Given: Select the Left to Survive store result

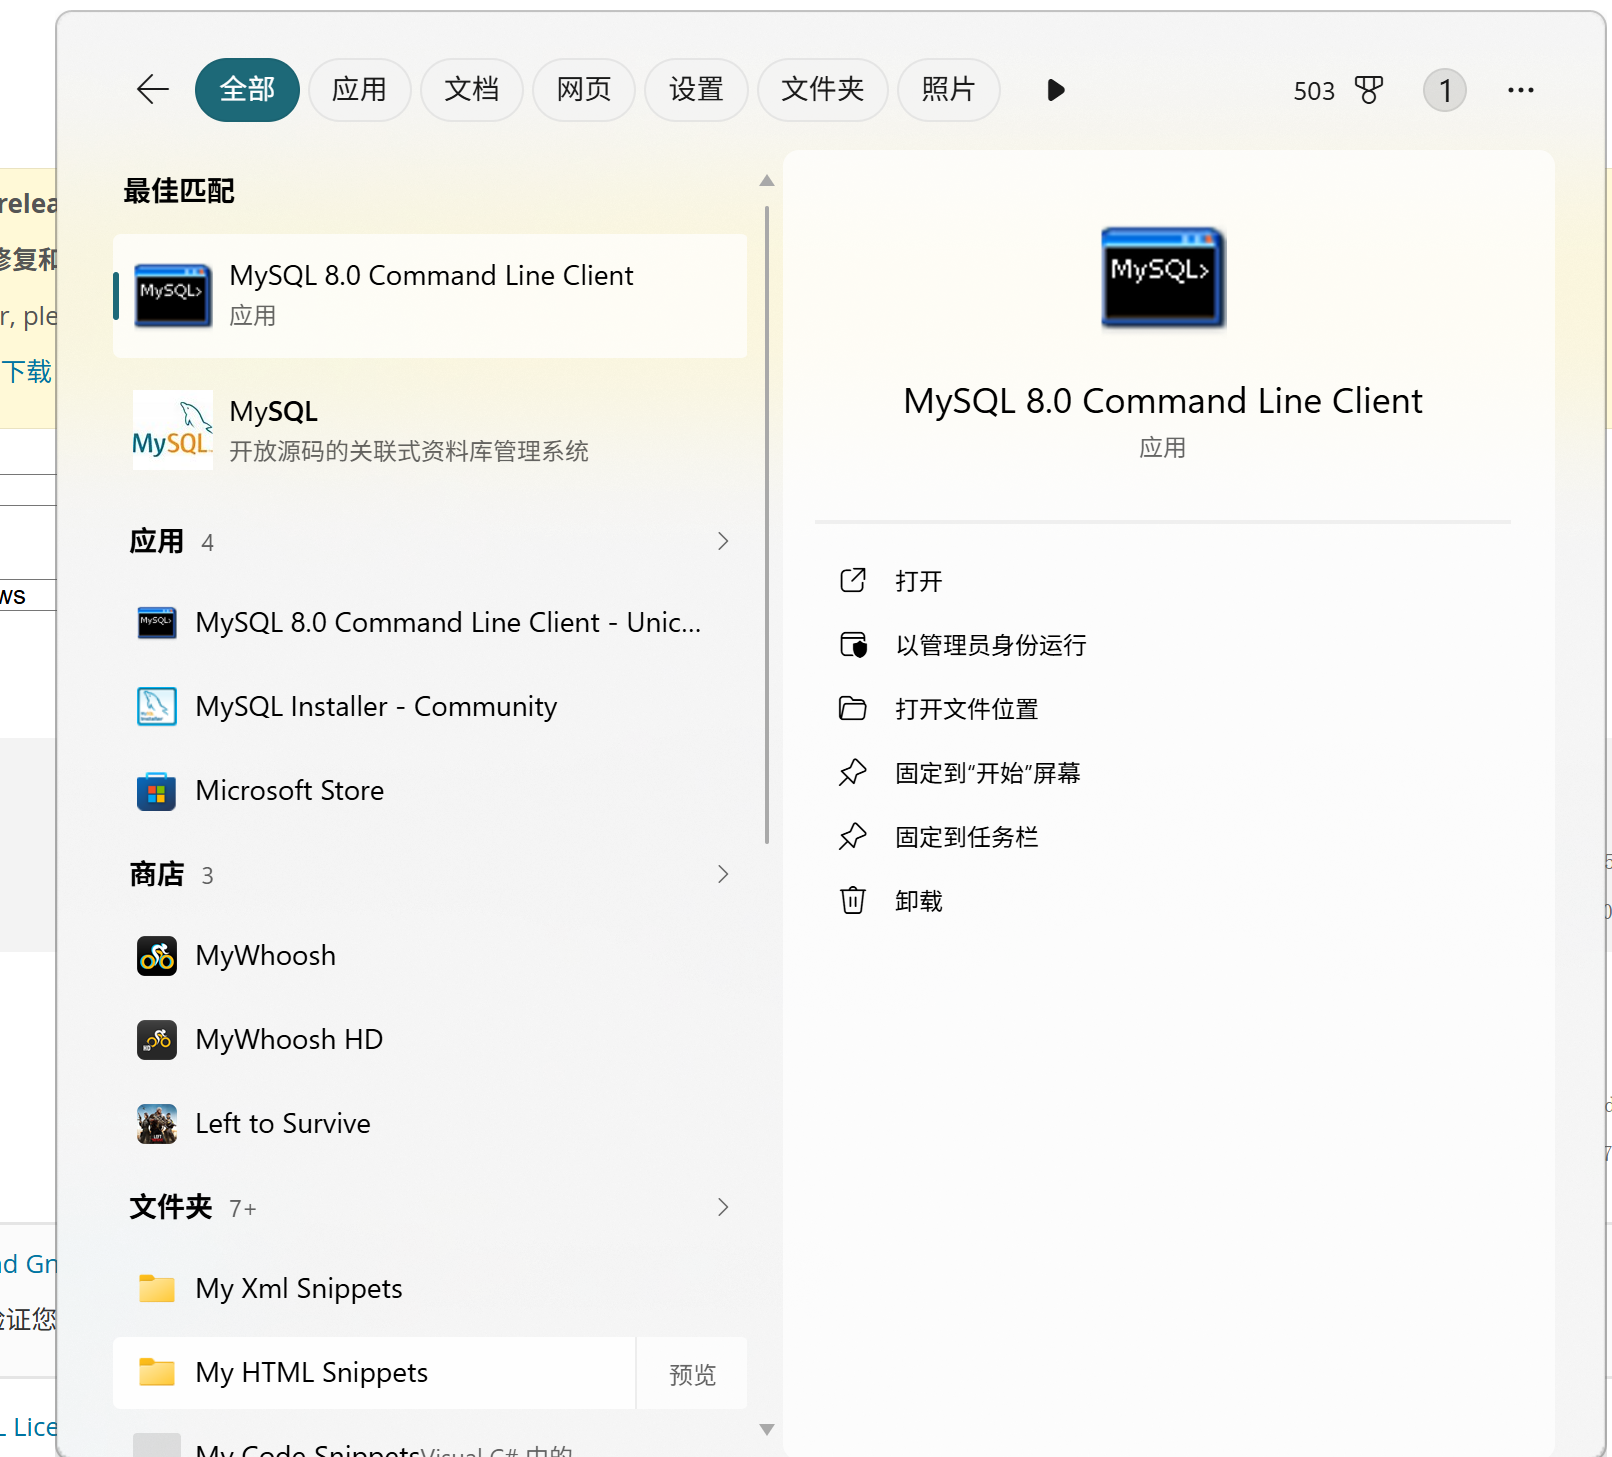Looking at the screenshot, I should [430, 1123].
